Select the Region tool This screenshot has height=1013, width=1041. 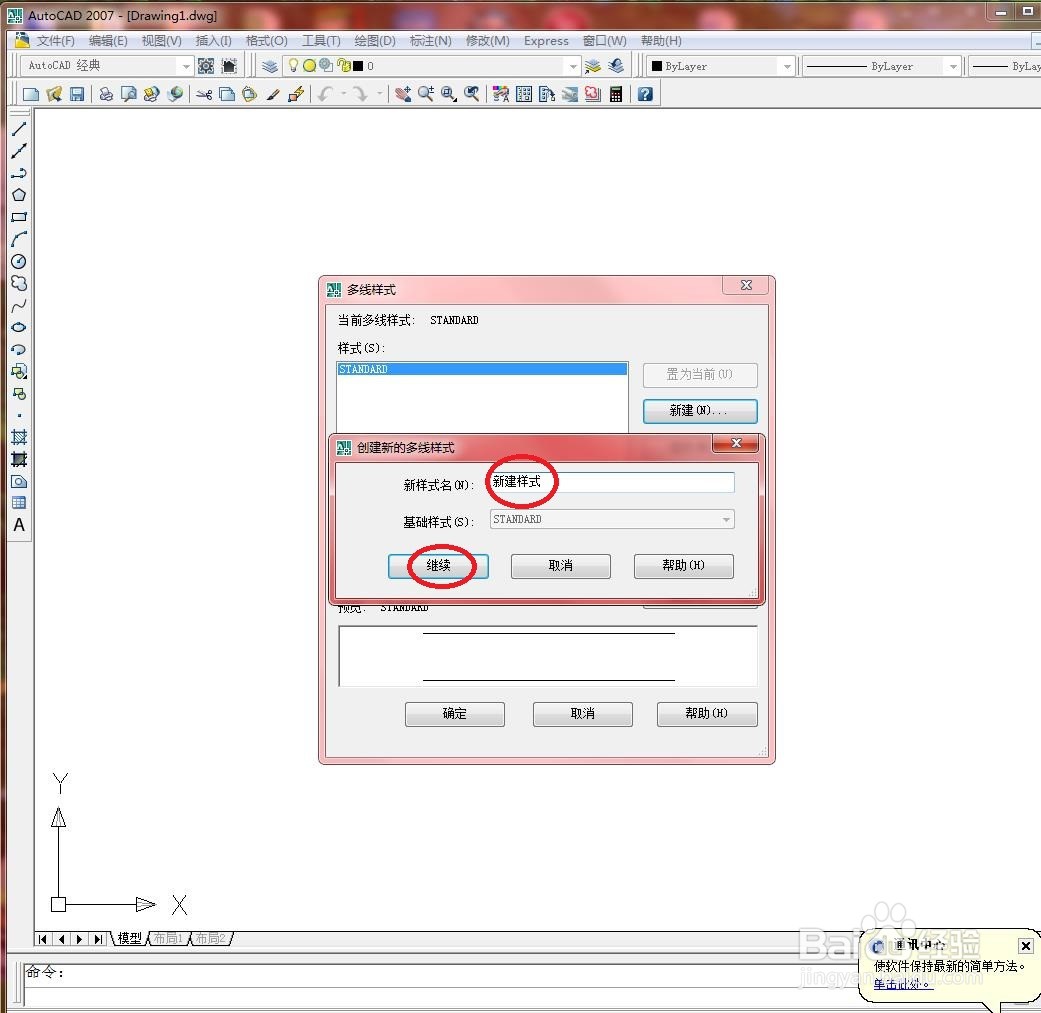(x=19, y=481)
